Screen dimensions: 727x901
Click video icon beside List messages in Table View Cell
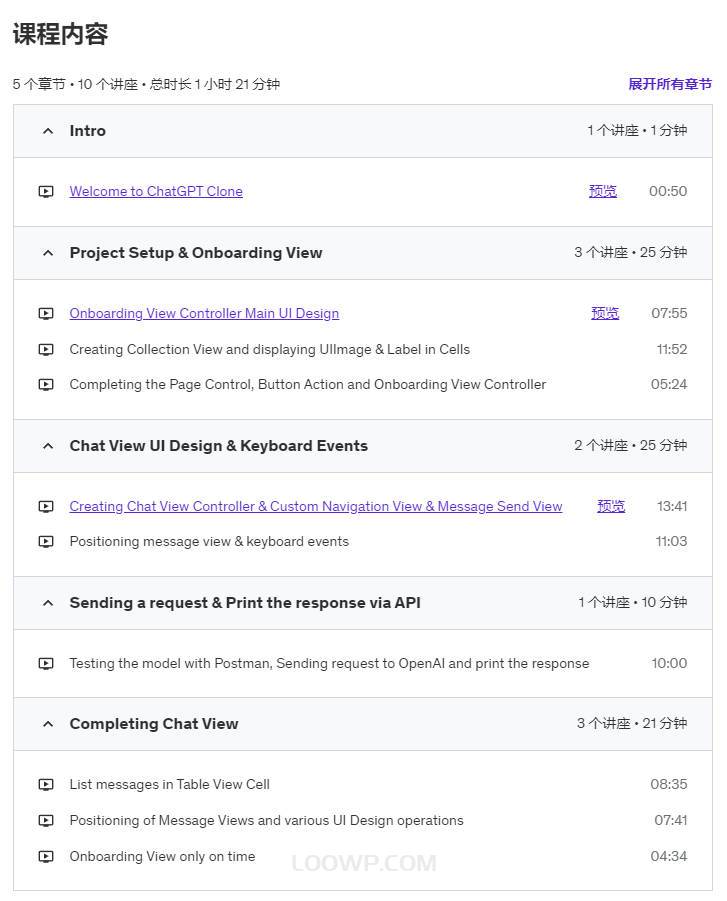coord(46,784)
